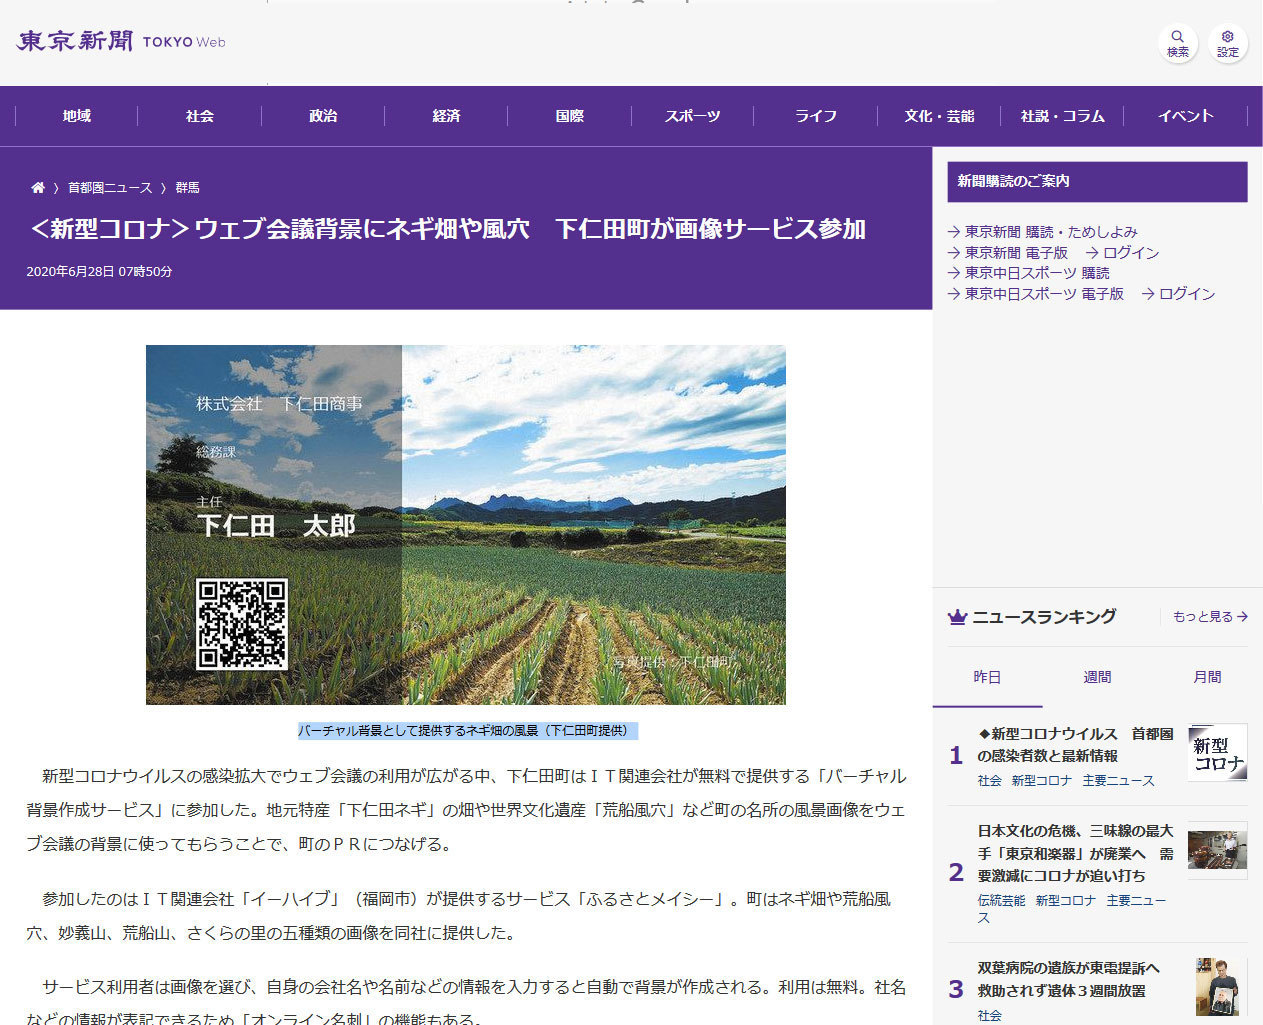Click the negi field article image
This screenshot has width=1263, height=1025.
click(x=465, y=525)
